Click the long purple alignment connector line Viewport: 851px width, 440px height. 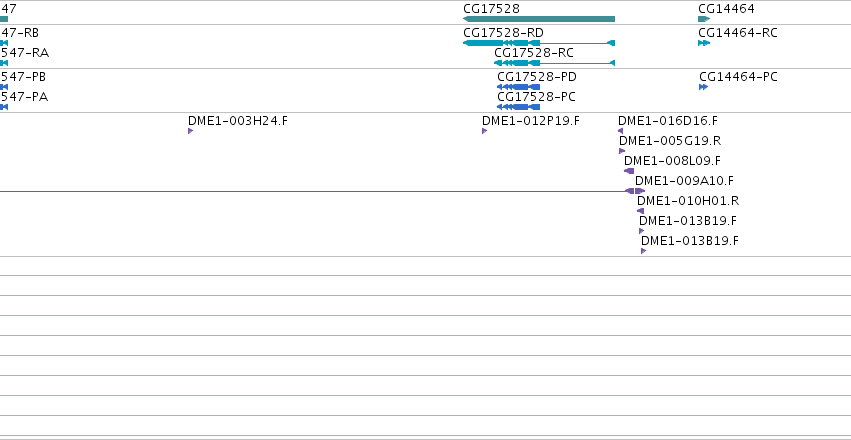point(312,191)
